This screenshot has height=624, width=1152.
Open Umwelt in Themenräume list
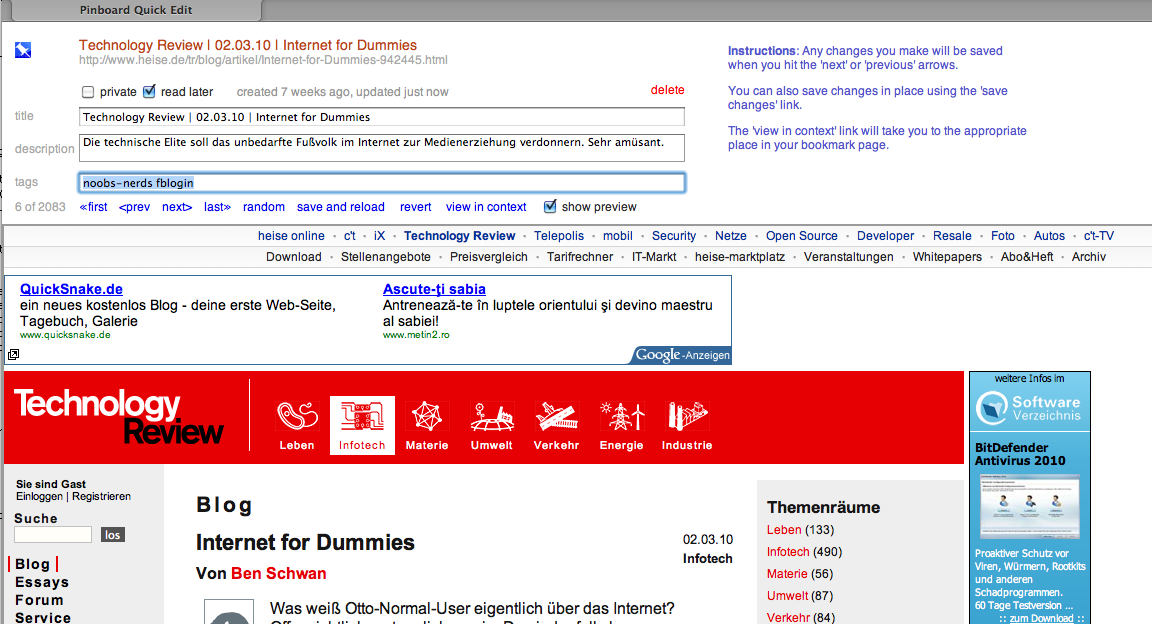[x=788, y=596]
